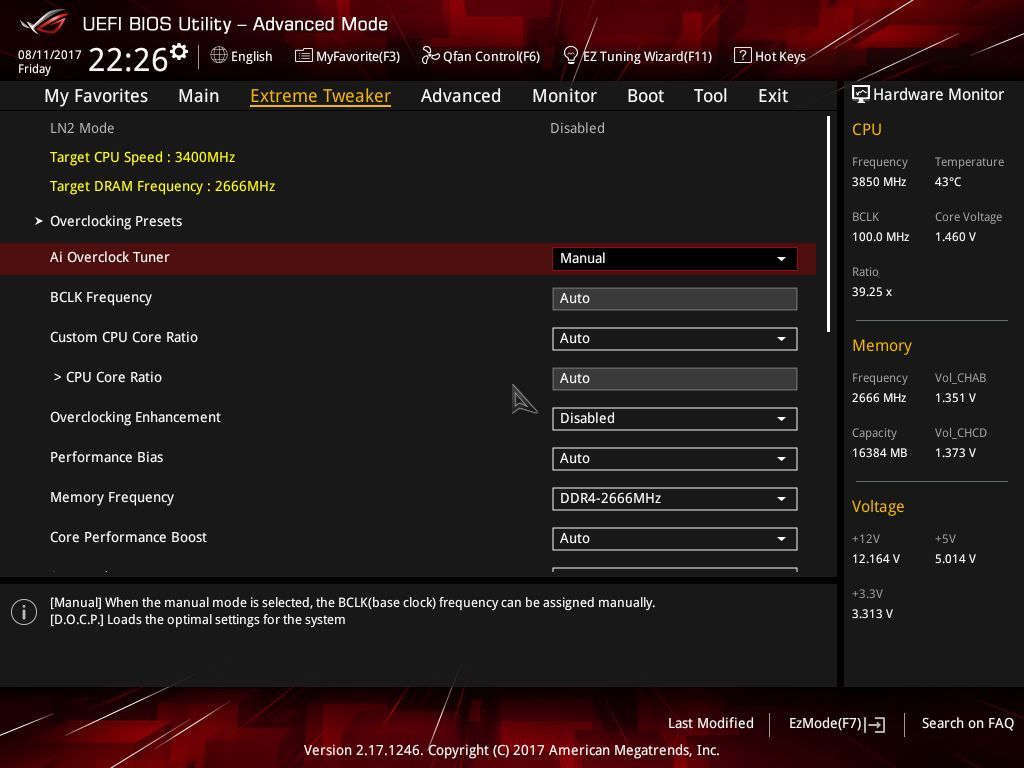Click Search on FAQ
This screenshot has height=768, width=1024.
pos(967,723)
